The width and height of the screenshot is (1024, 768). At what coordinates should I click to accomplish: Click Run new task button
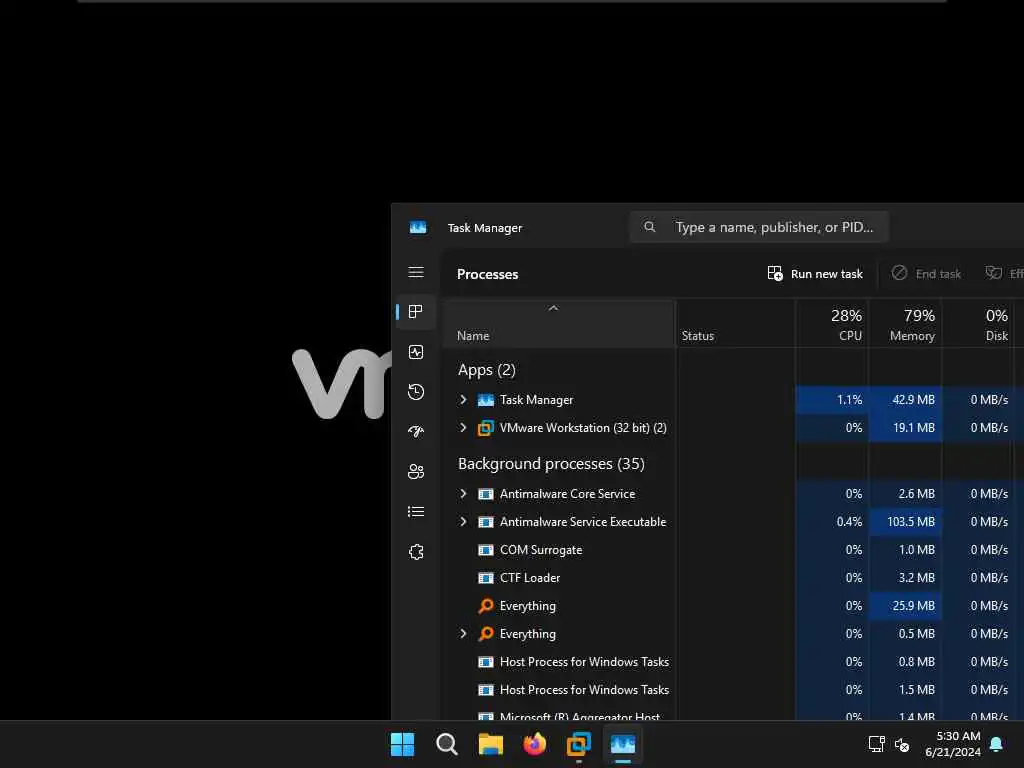pos(815,274)
